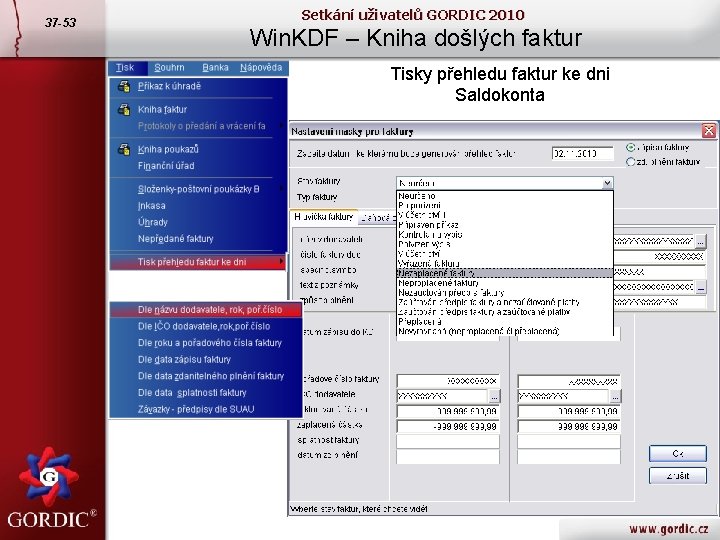Choose Dle názvu dodavatele, rok, poř.číslo
Viewport: 720px width, 540px height.
[206, 310]
